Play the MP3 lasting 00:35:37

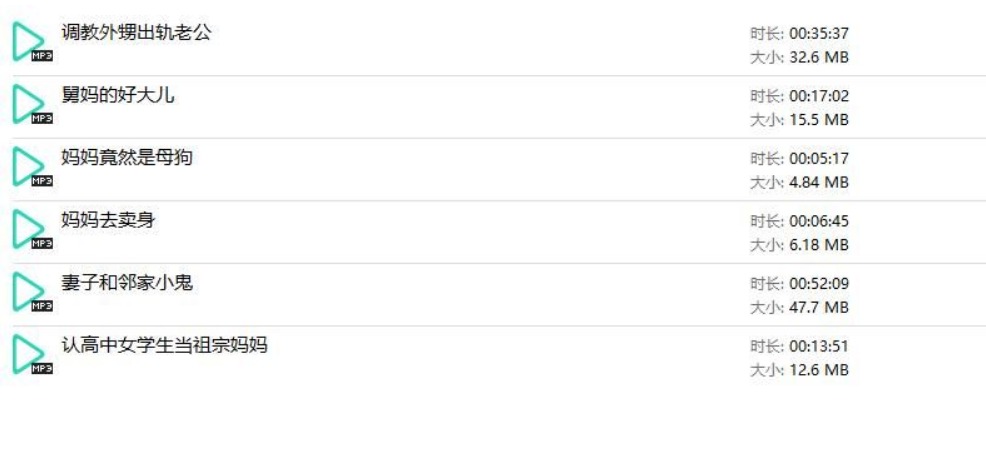pos(31,41)
